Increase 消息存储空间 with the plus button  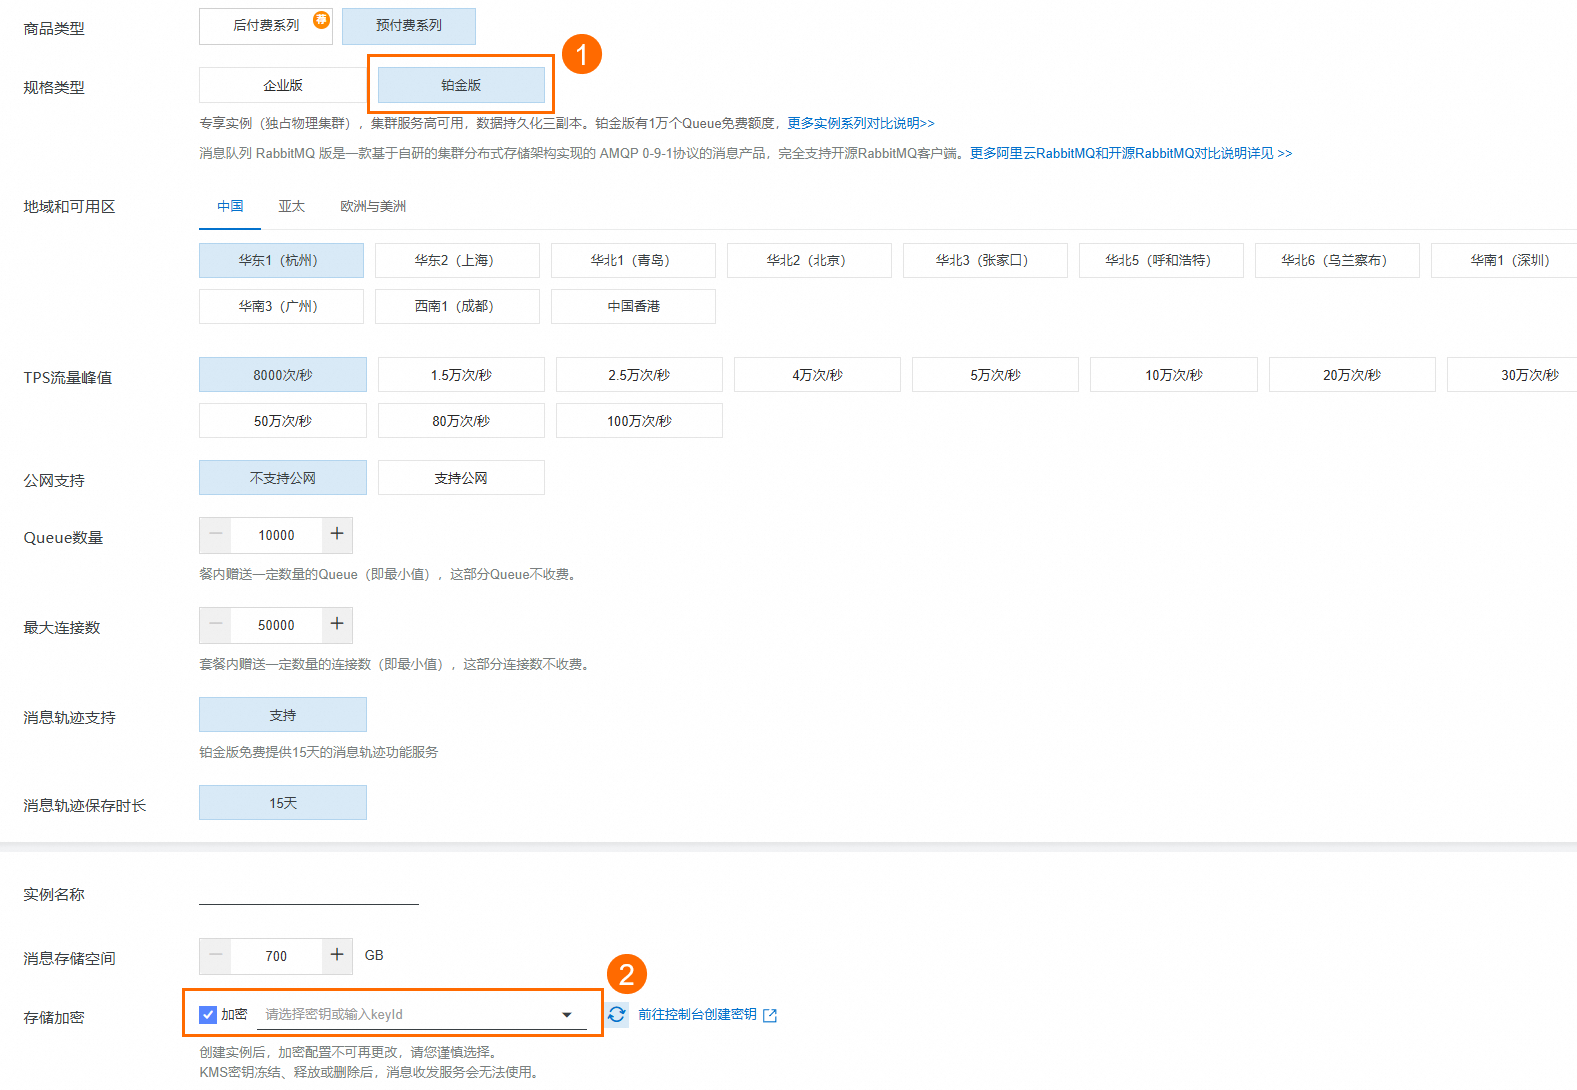pyautogui.click(x=337, y=955)
